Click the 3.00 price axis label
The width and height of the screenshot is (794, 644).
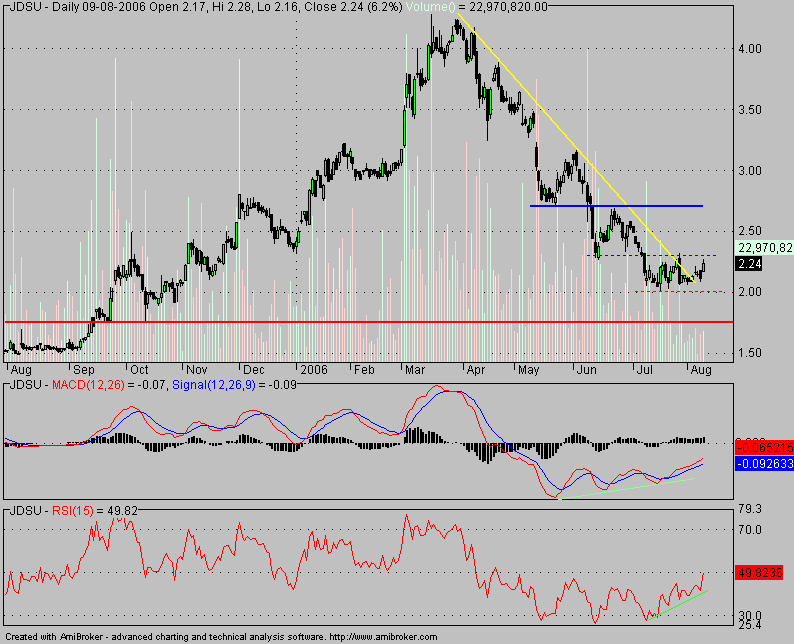(750, 171)
